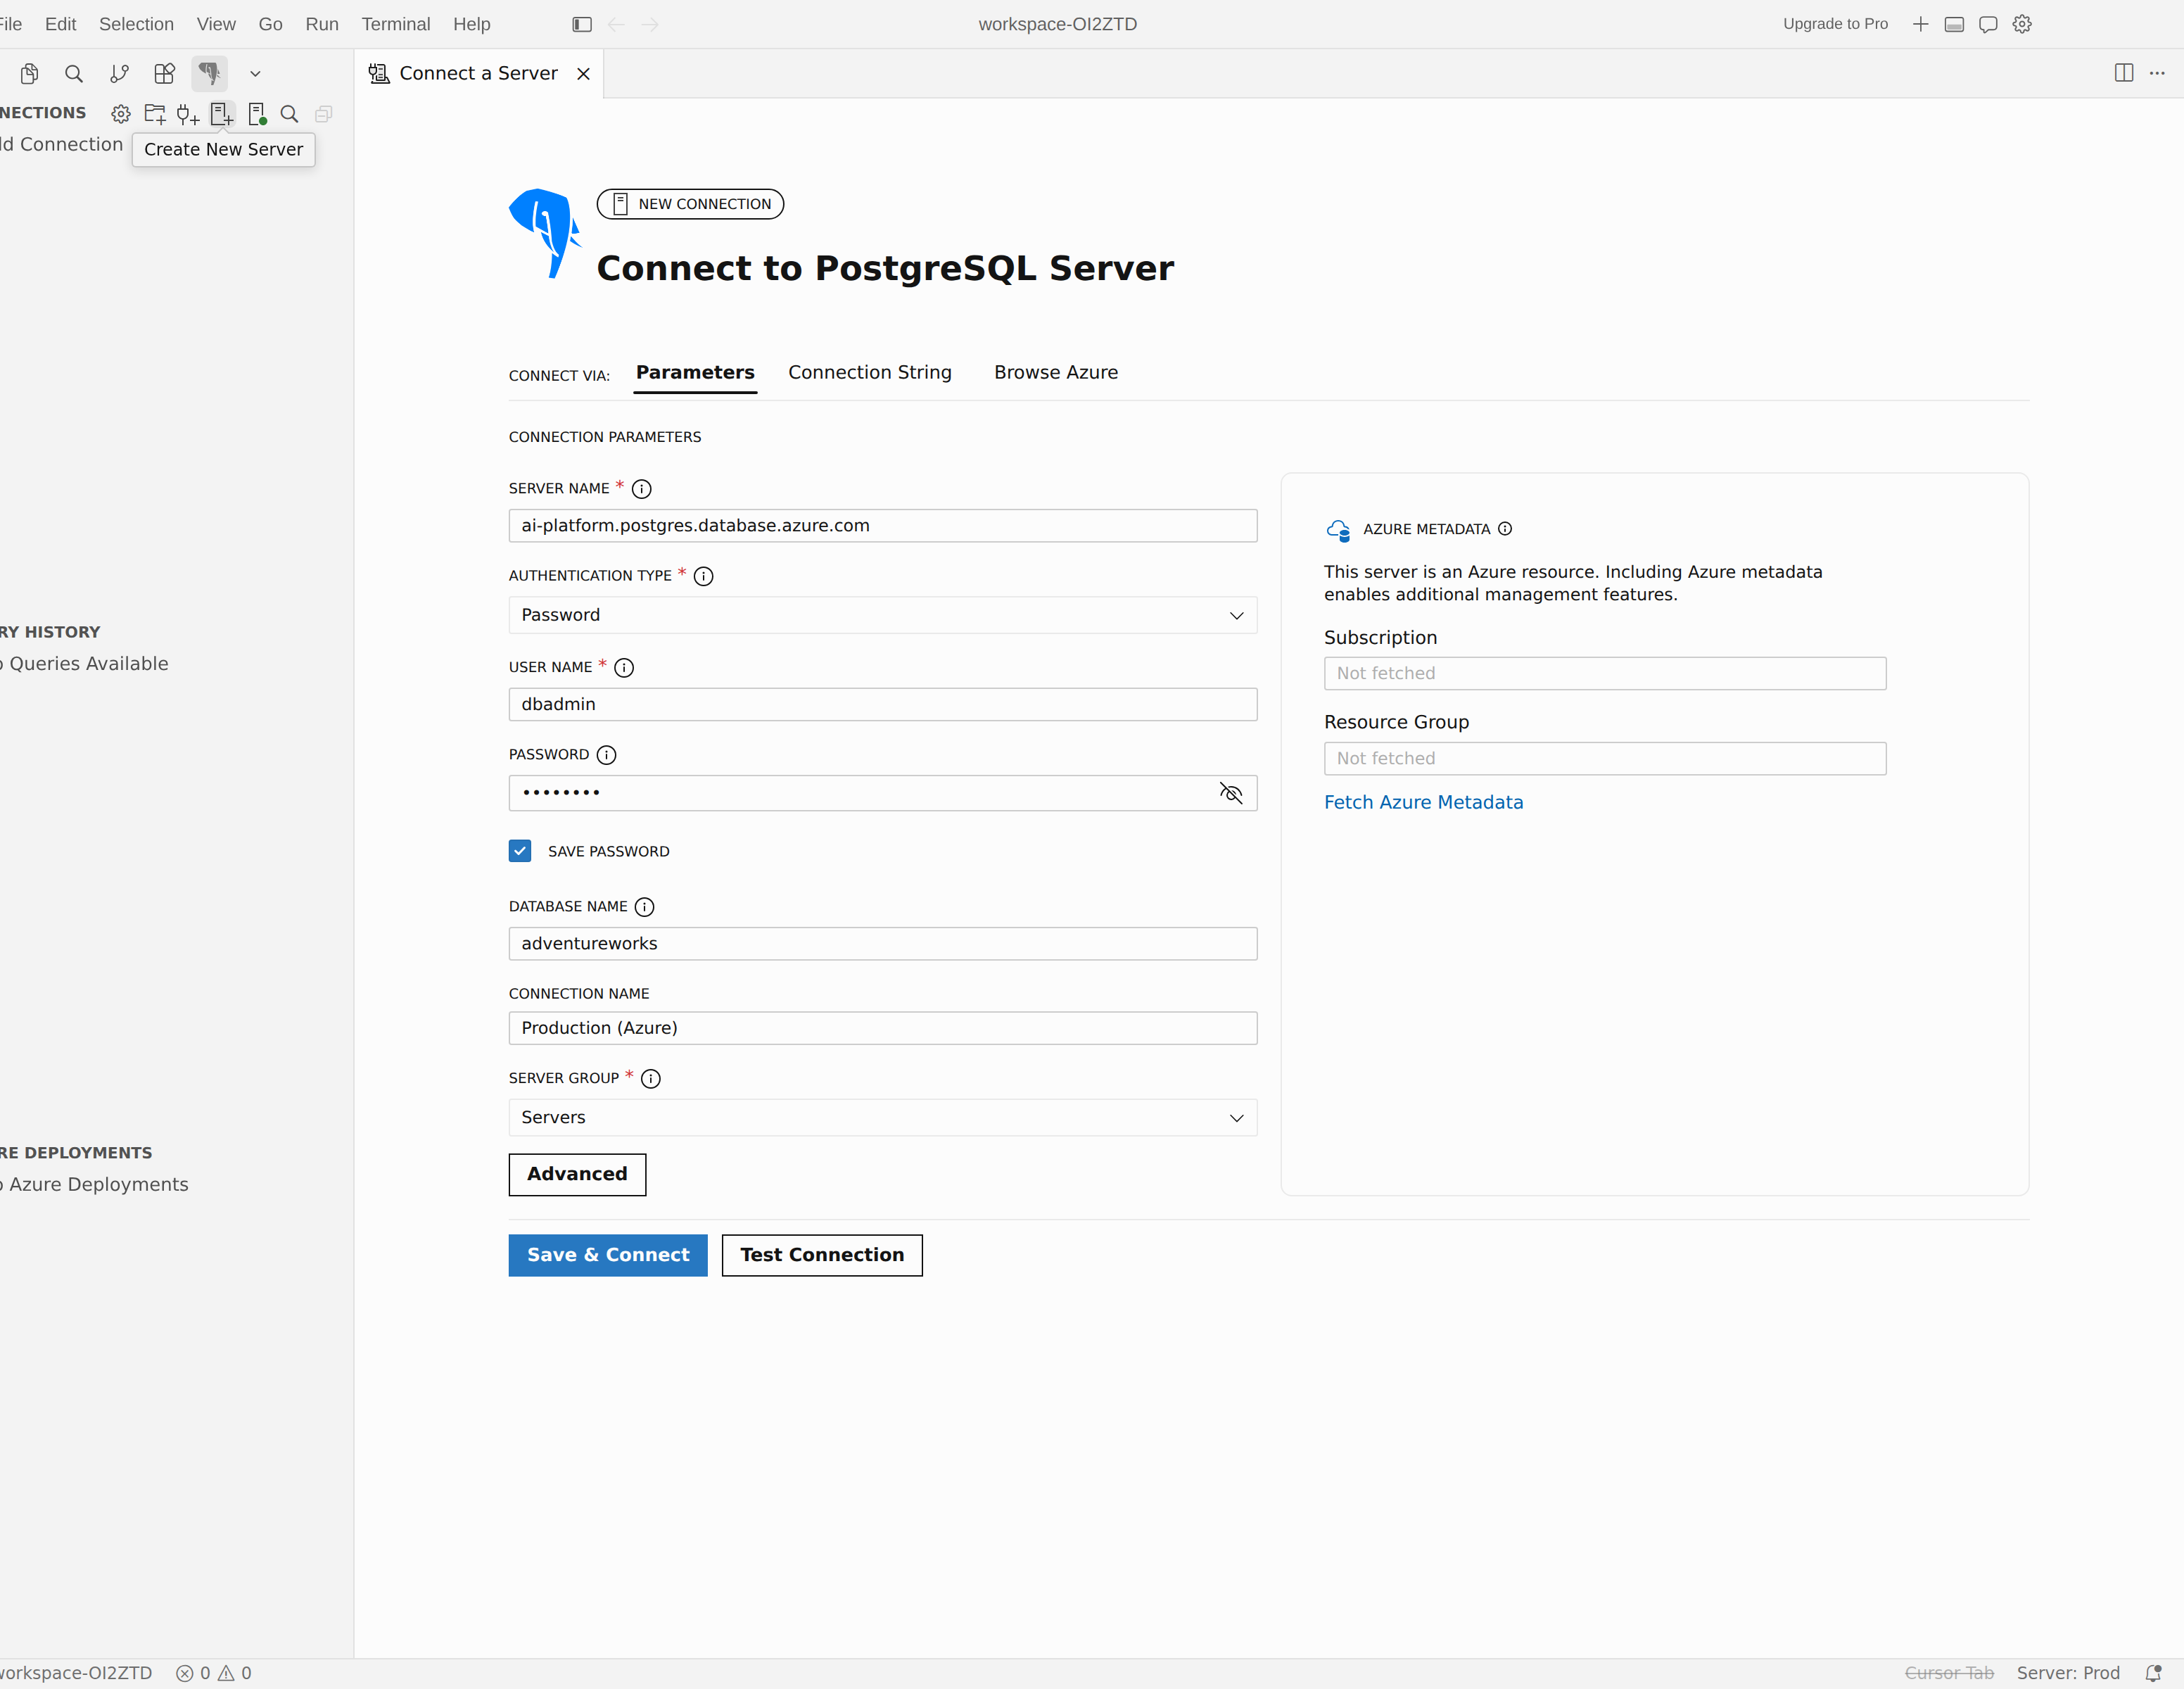The image size is (2184, 1689).
Task: Select the Connect a Server editor tab
Action: pyautogui.click(x=479, y=73)
